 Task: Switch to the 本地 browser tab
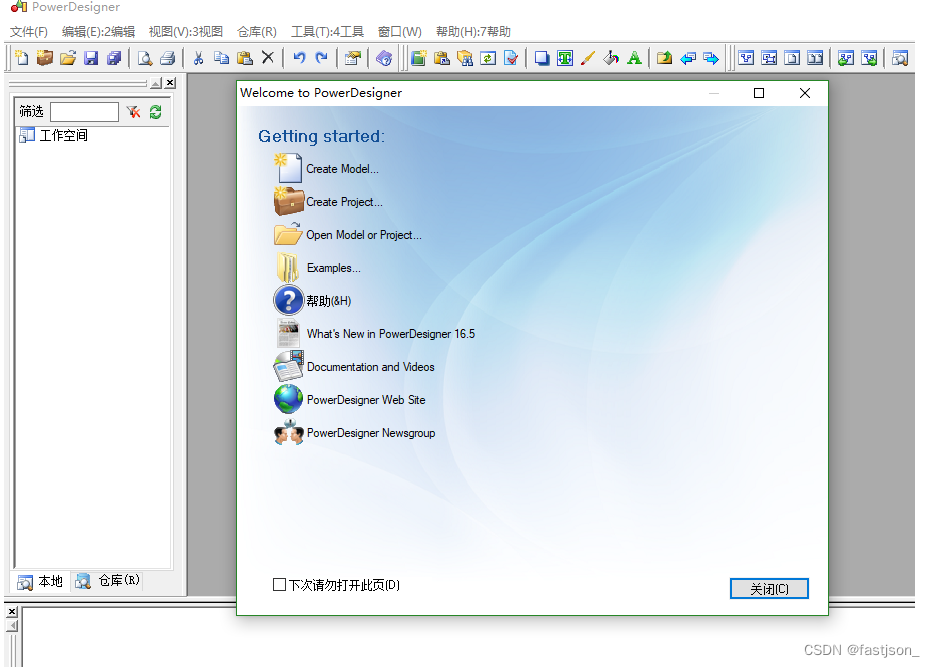pos(40,581)
